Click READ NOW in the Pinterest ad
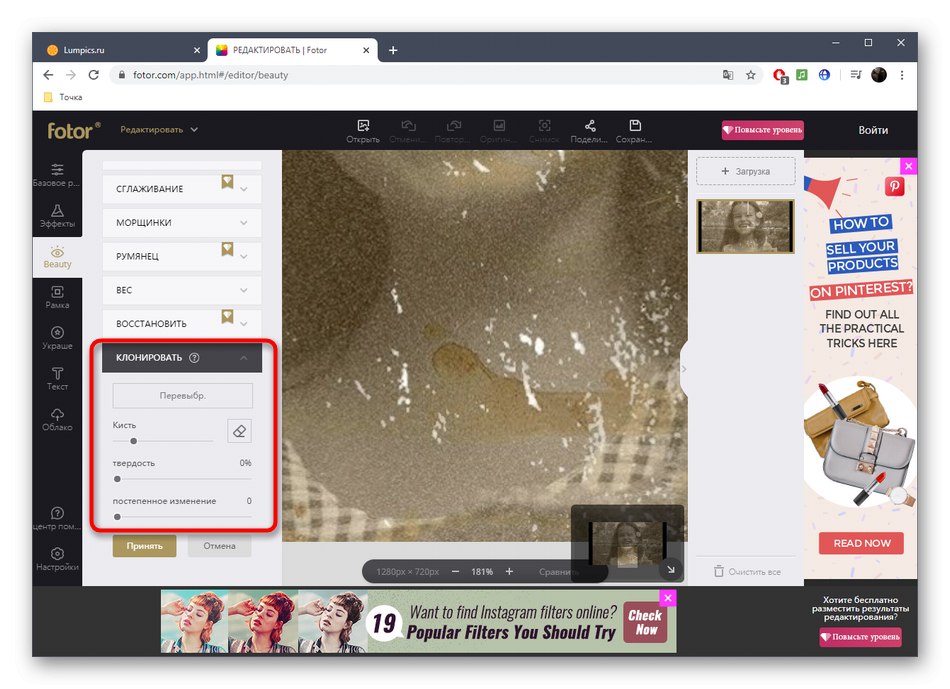Screen dimensions: 950x689 pyautogui.click(x=862, y=543)
